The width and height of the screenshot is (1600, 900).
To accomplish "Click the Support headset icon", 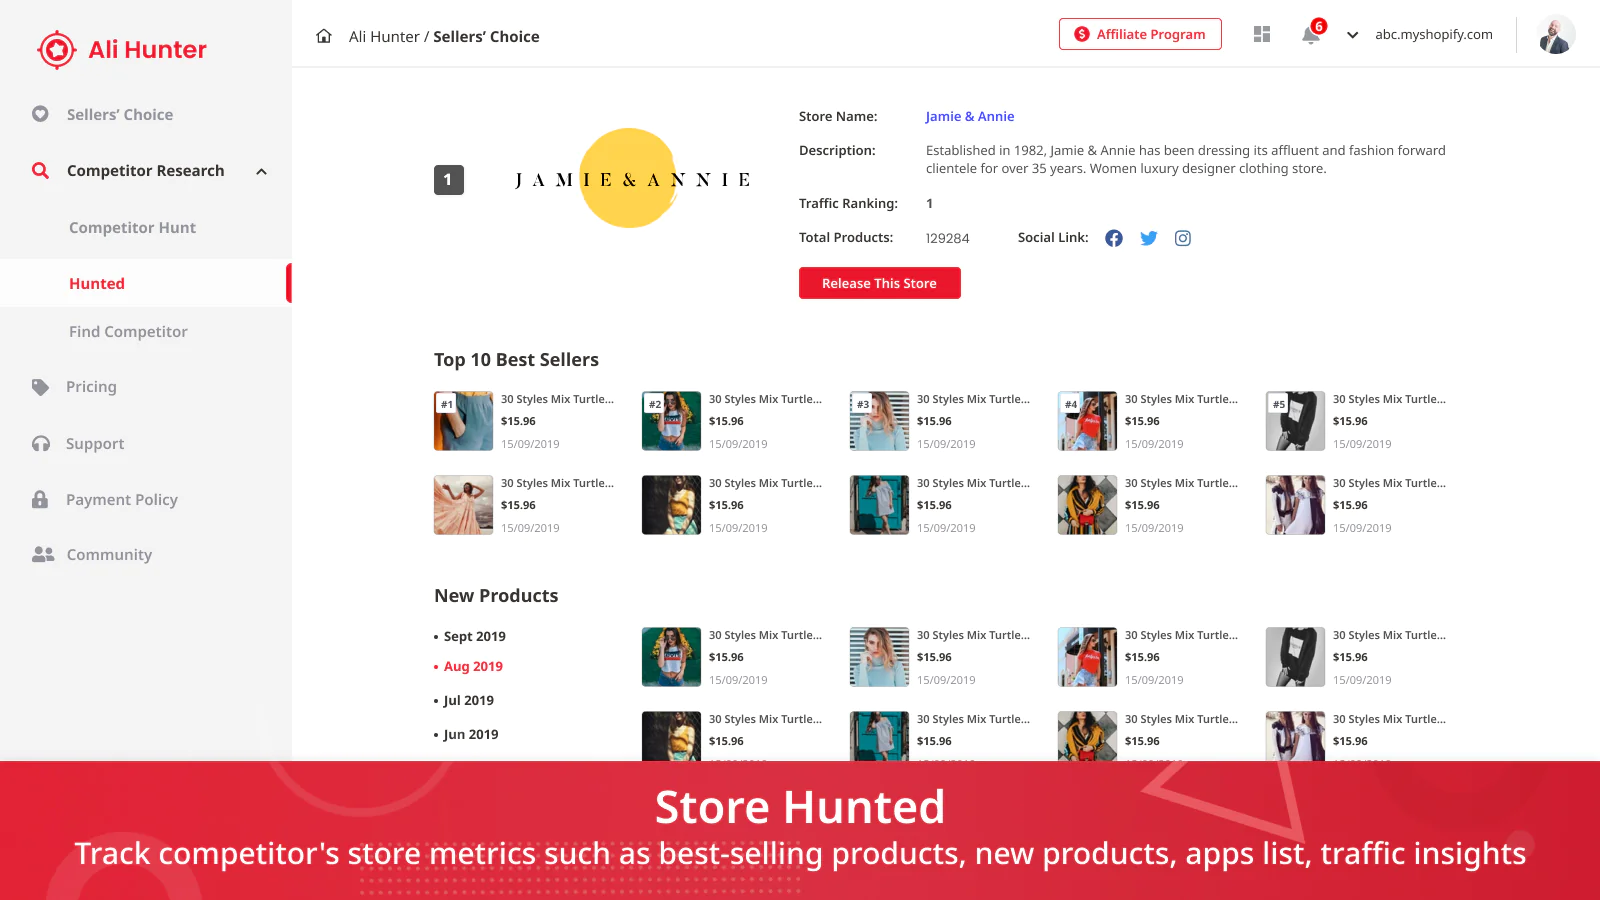I will (x=41, y=444).
